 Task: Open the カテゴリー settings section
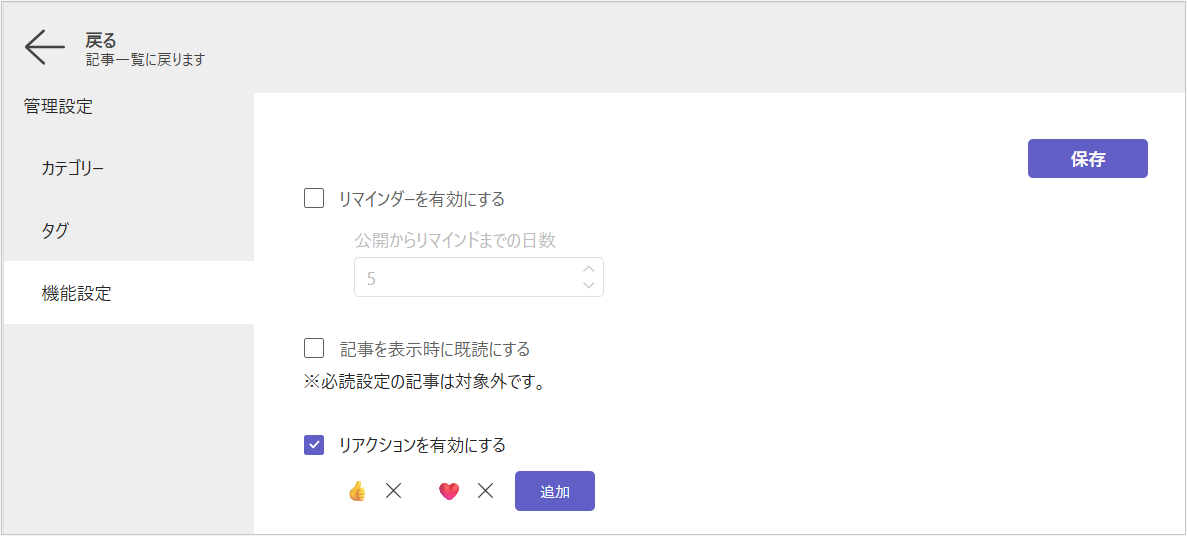[x=72, y=167]
